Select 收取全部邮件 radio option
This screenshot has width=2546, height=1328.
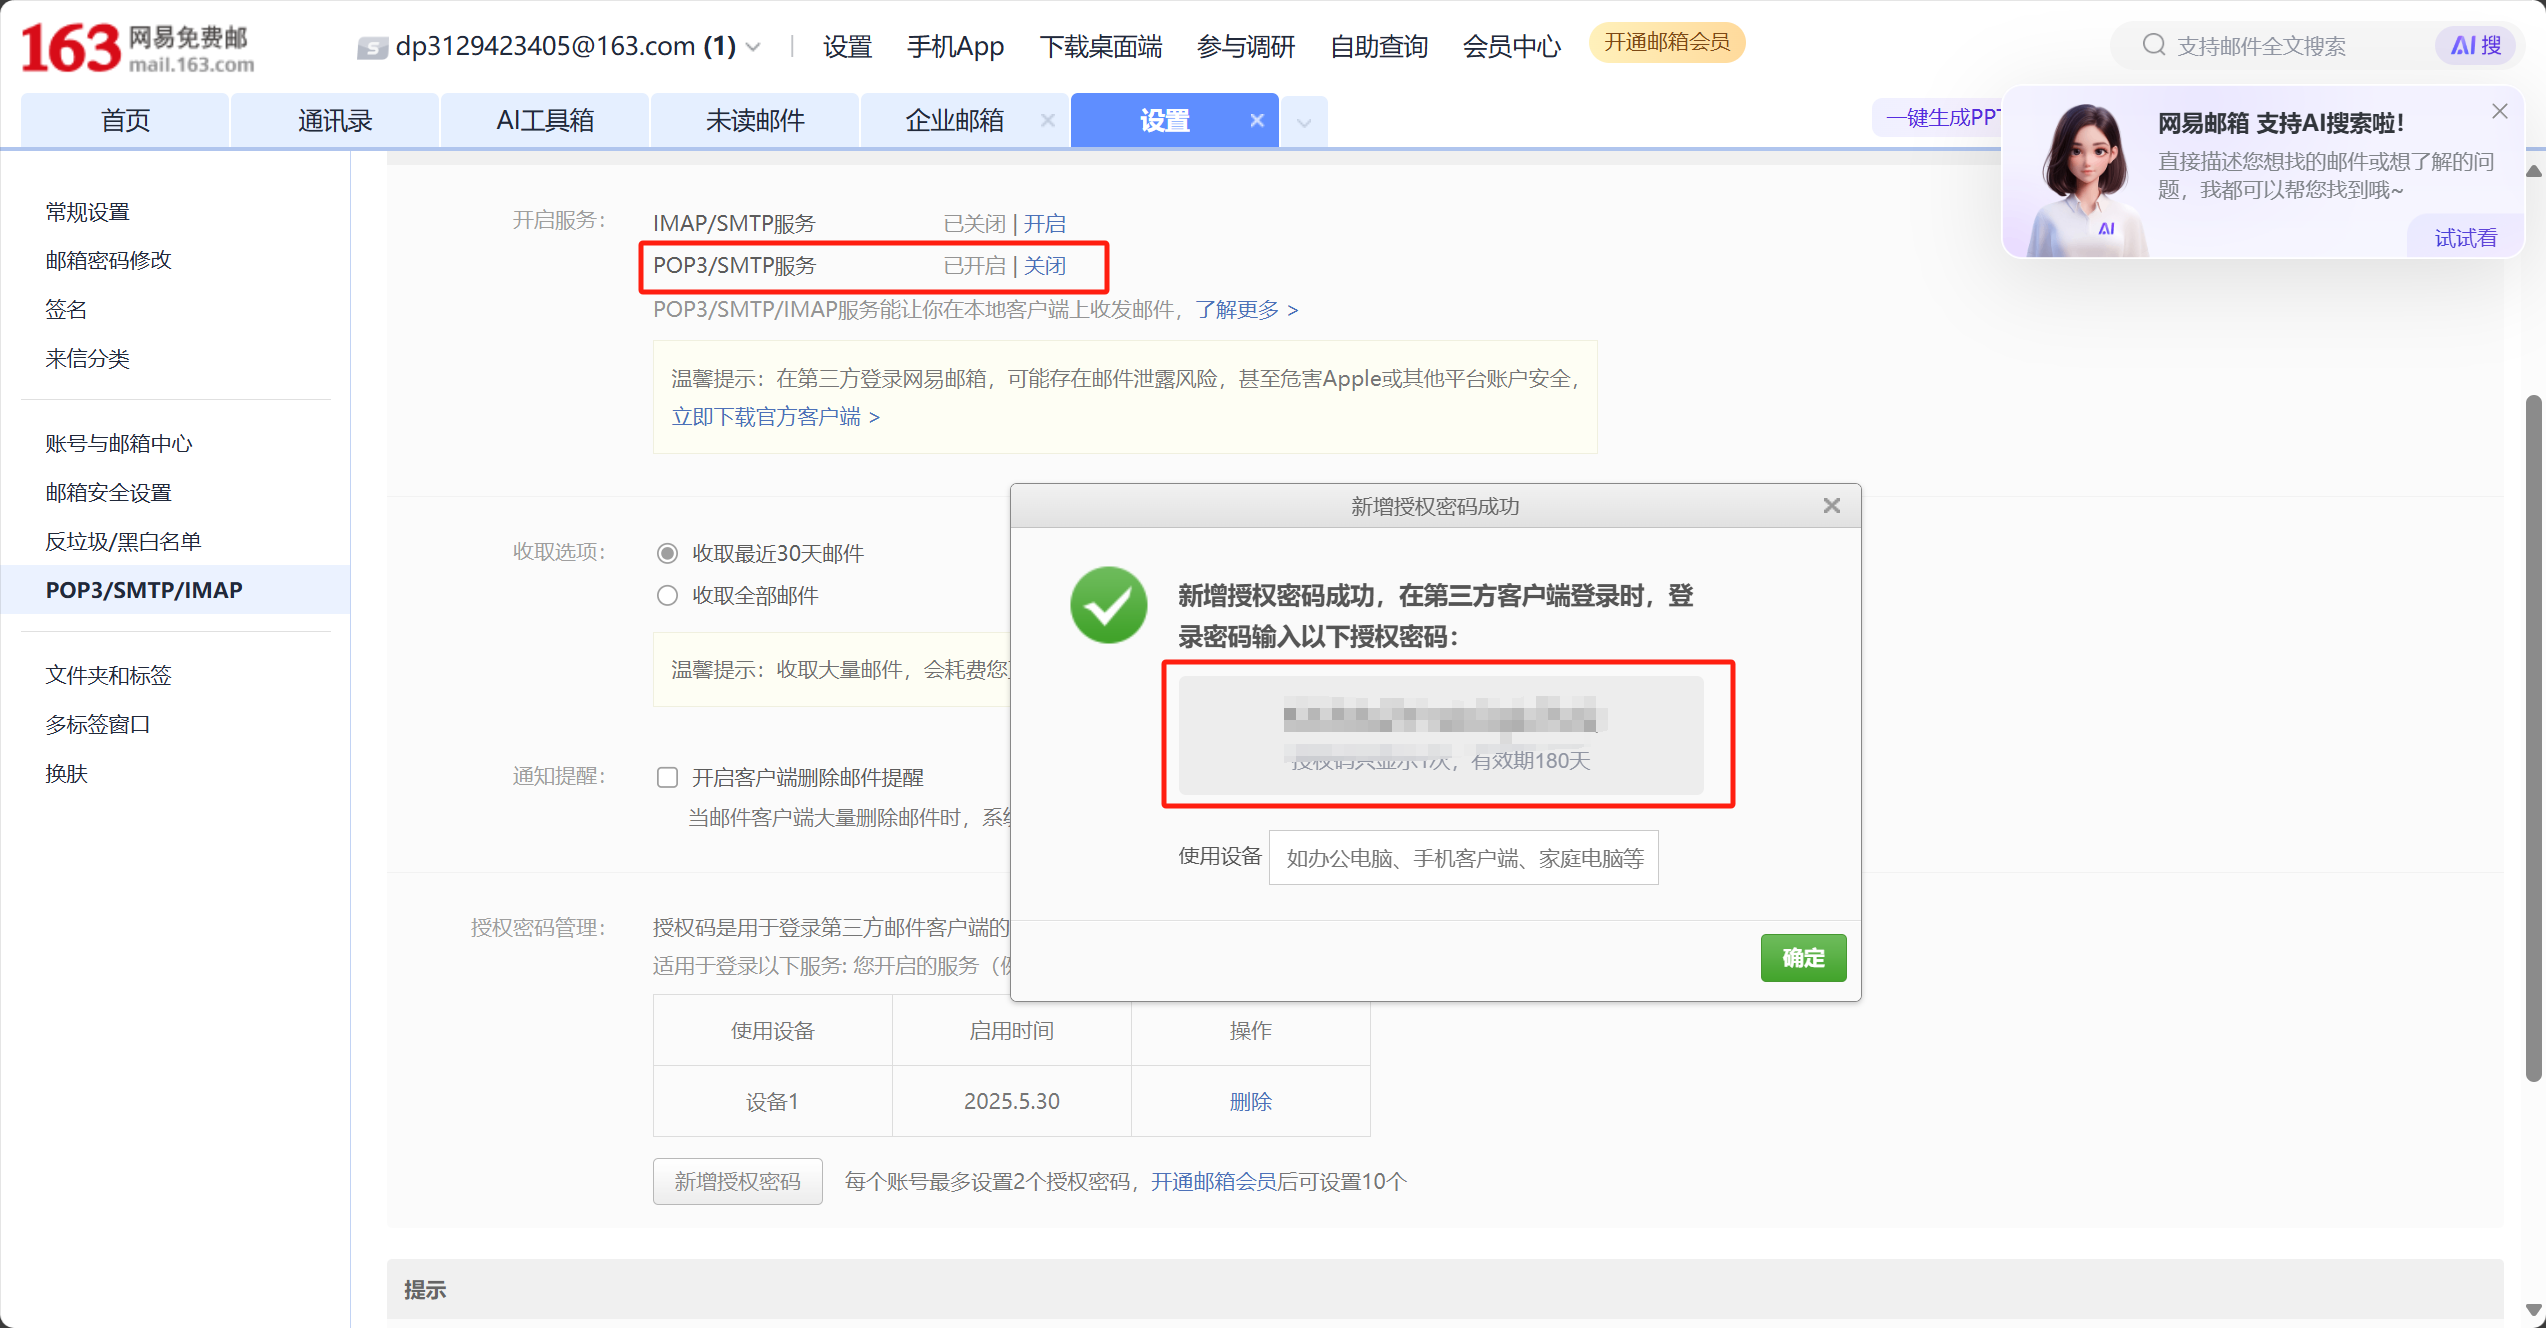coord(667,596)
